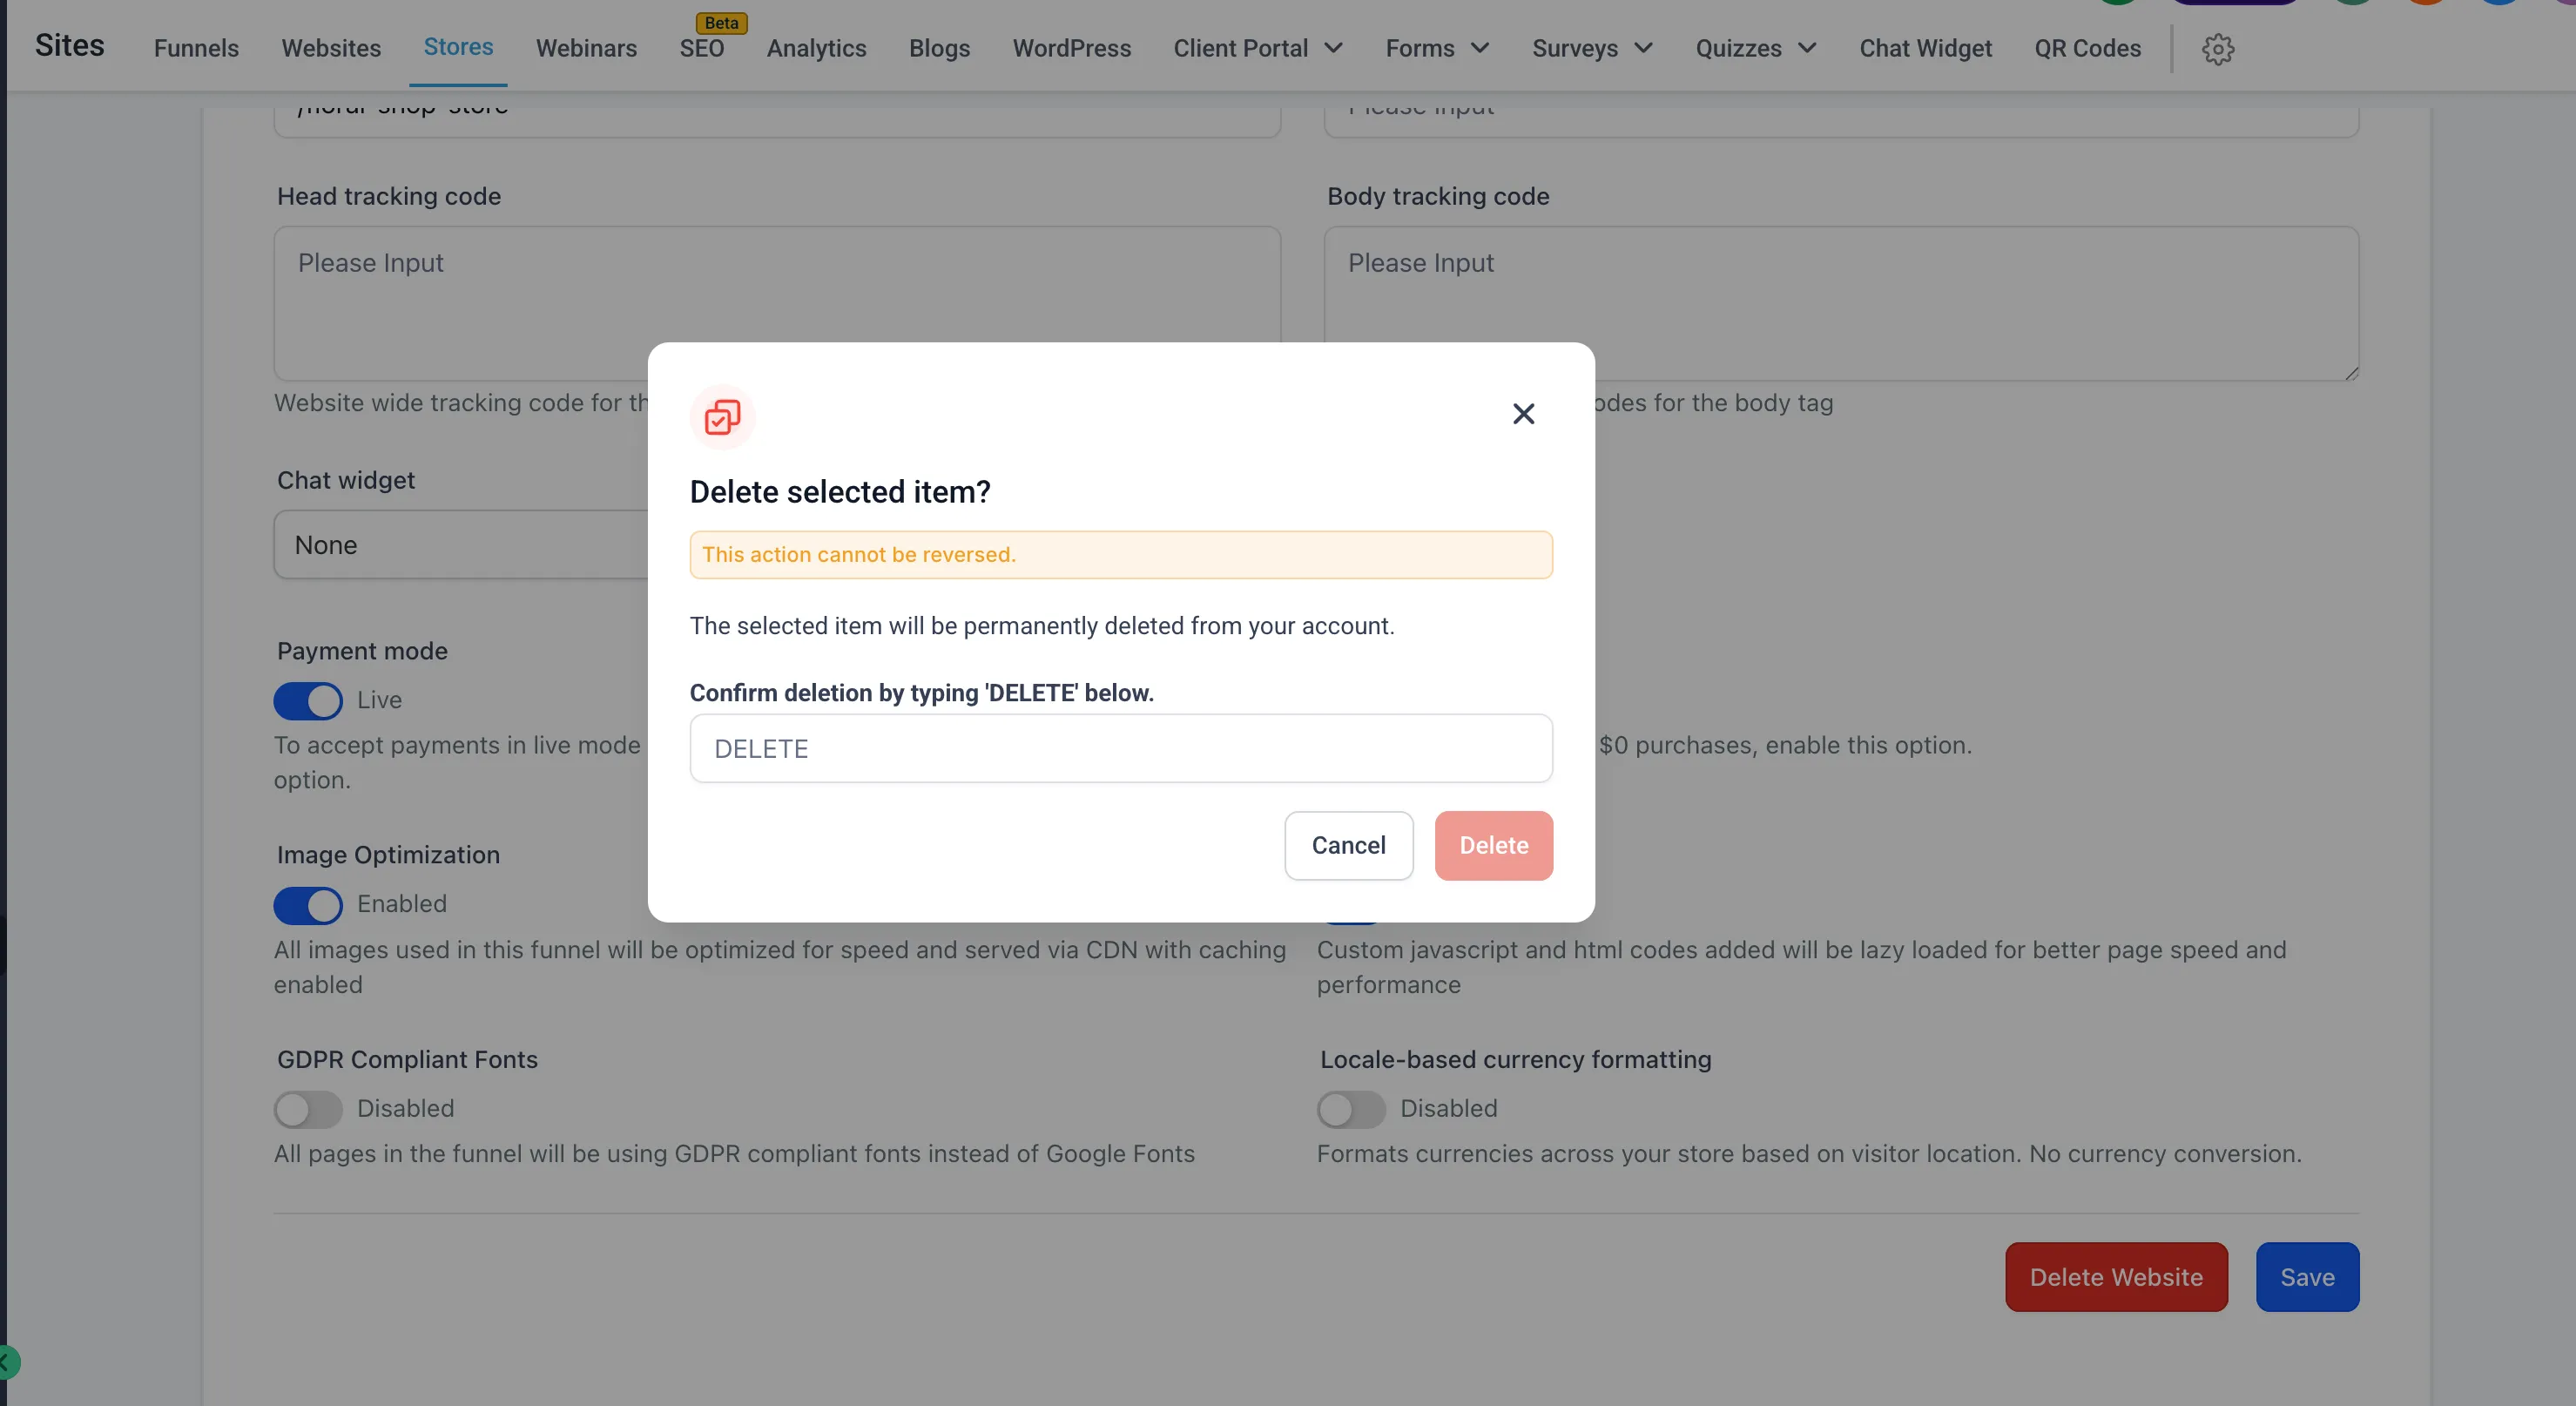Open the settings gear icon in navbar
This screenshot has width=2576, height=1406.
2217,48
